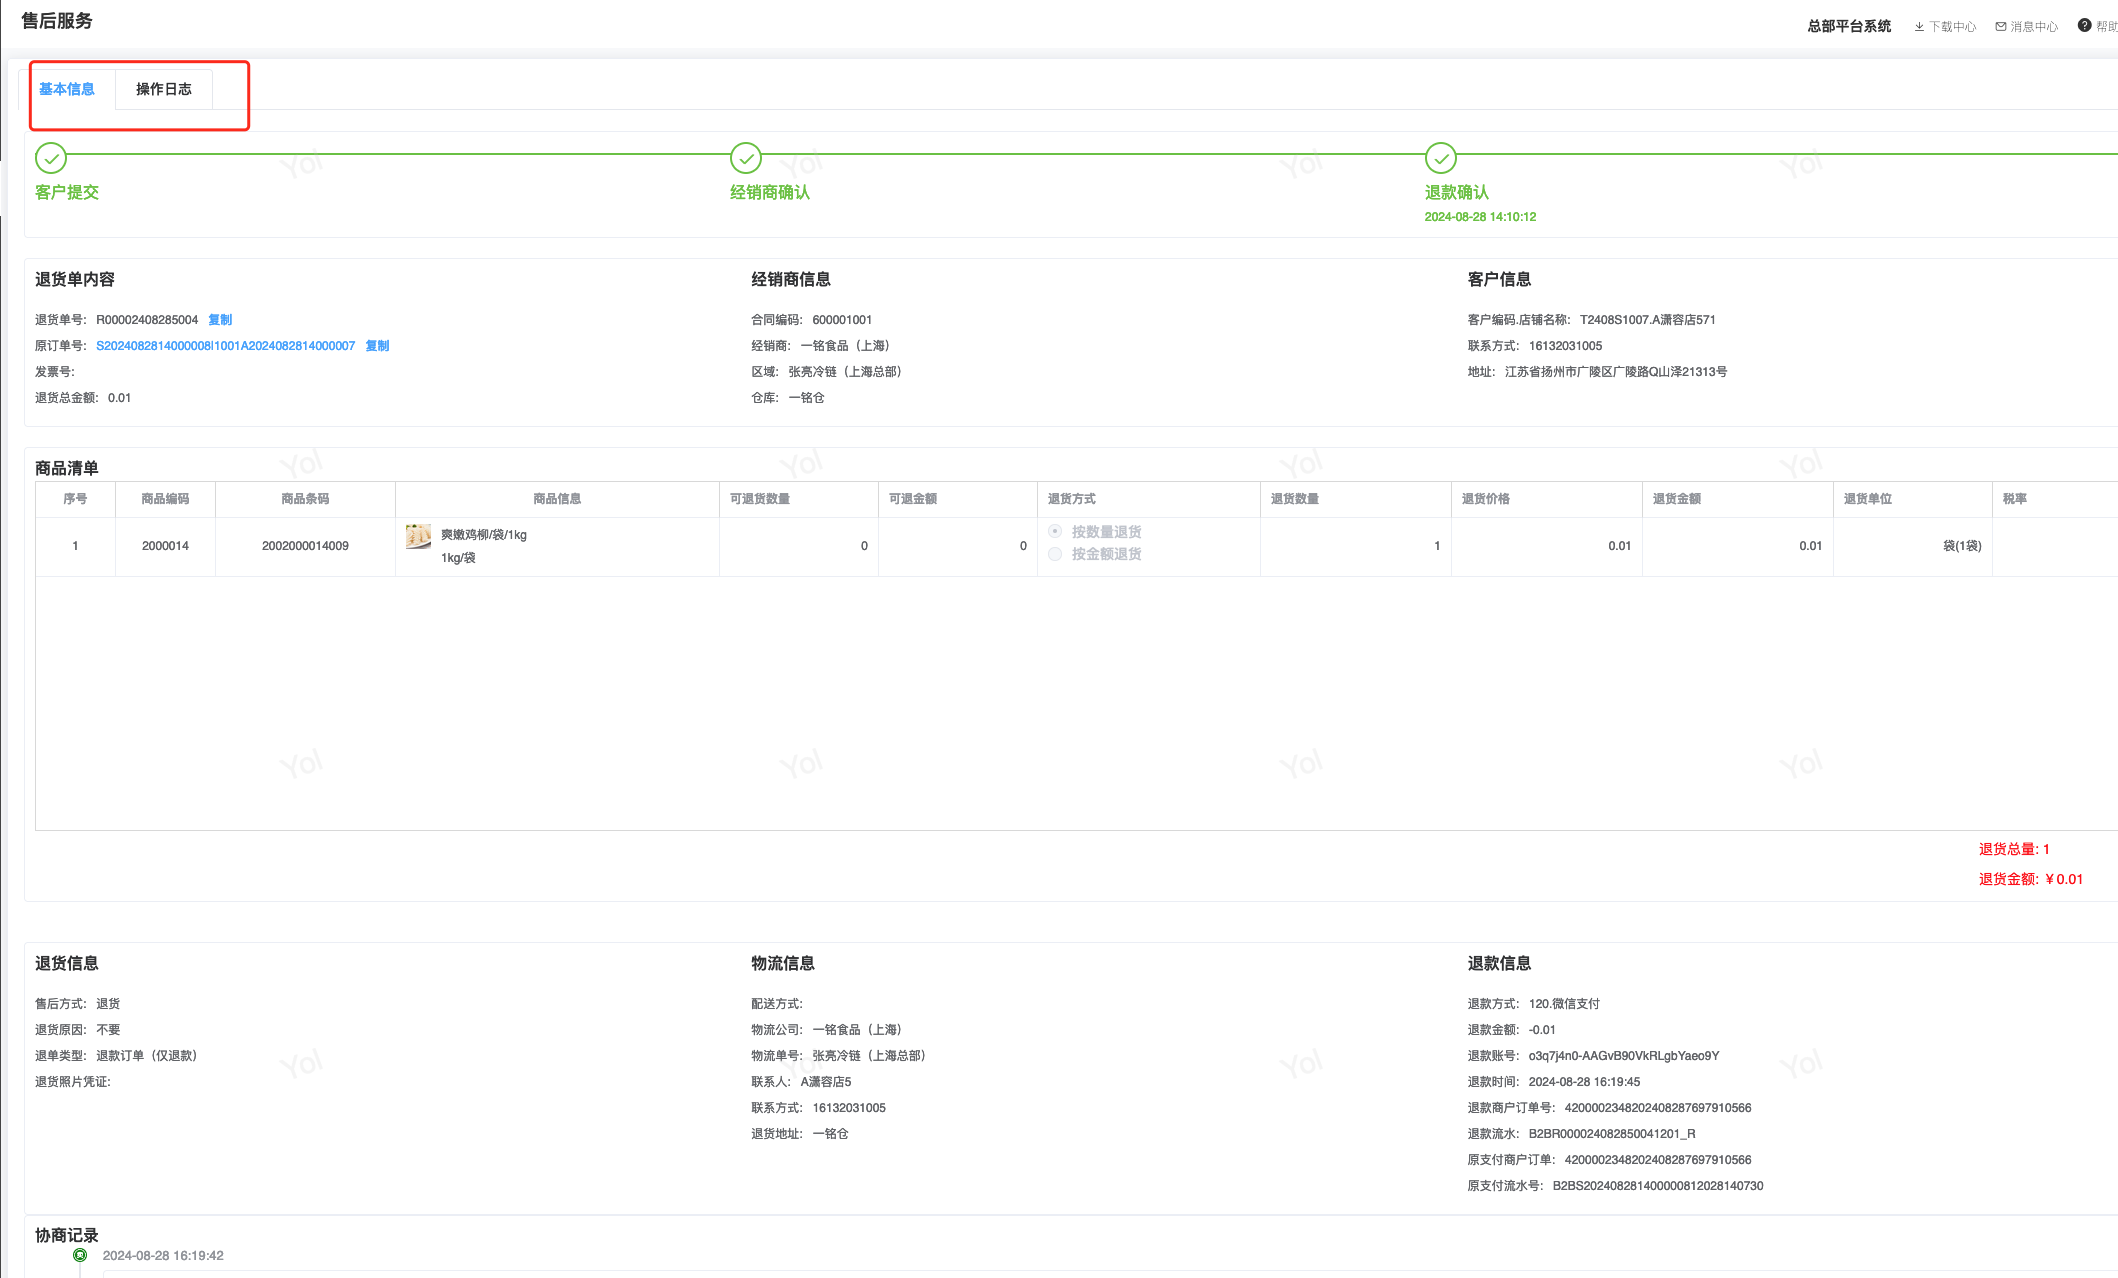2118x1278 pixels.
Task: Click the 总部平台系统 label in header
Action: (x=1849, y=27)
